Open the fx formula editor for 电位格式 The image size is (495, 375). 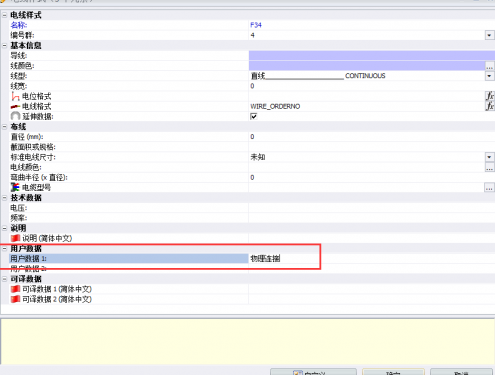[489, 96]
